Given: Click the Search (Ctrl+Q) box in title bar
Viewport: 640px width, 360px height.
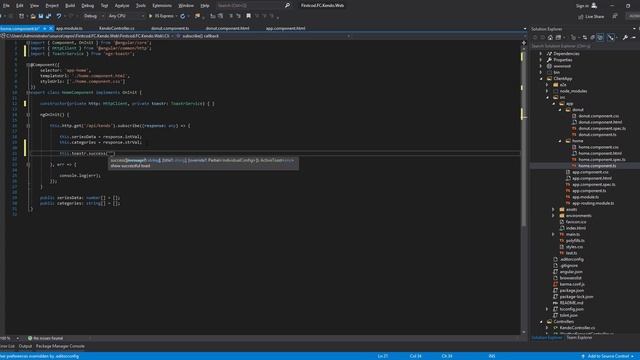Looking at the screenshot, I should [249, 5].
